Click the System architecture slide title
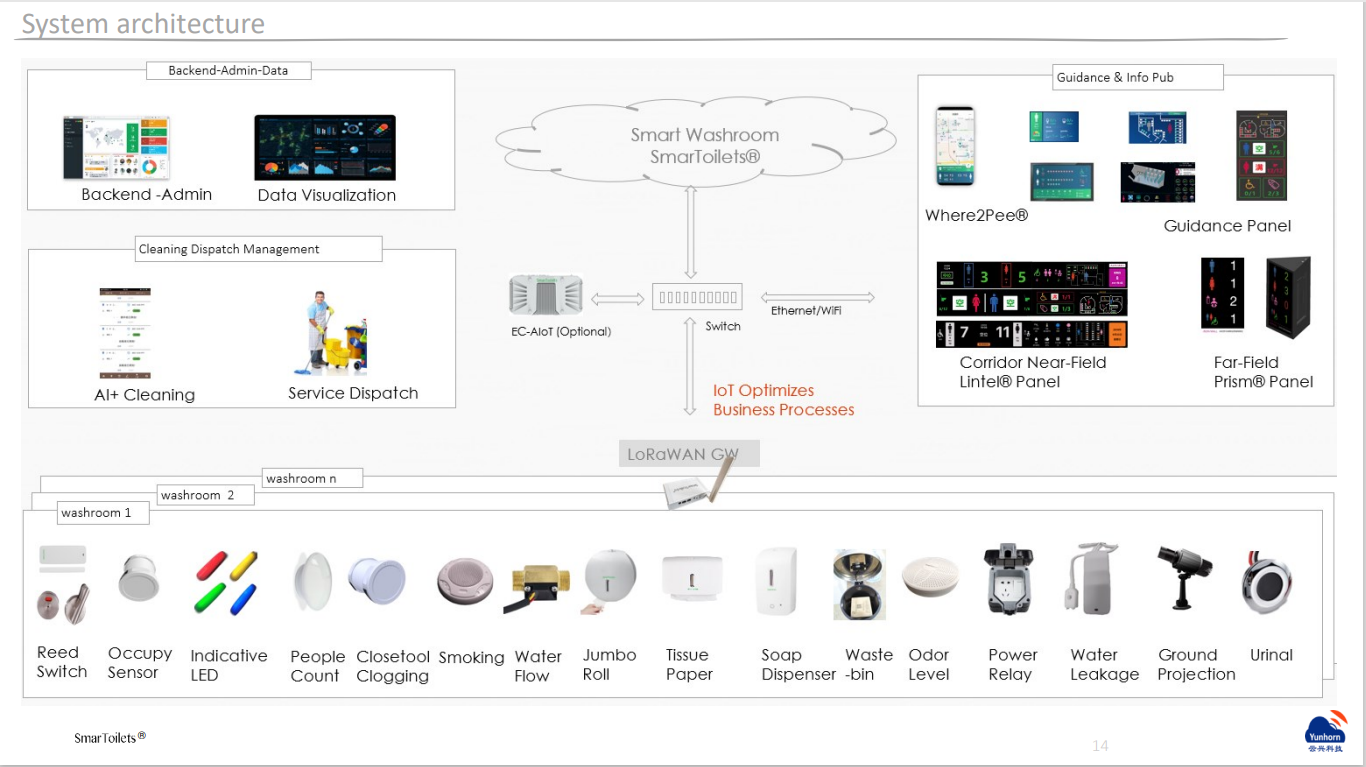Screen dimensions: 1366x767 coord(143,24)
